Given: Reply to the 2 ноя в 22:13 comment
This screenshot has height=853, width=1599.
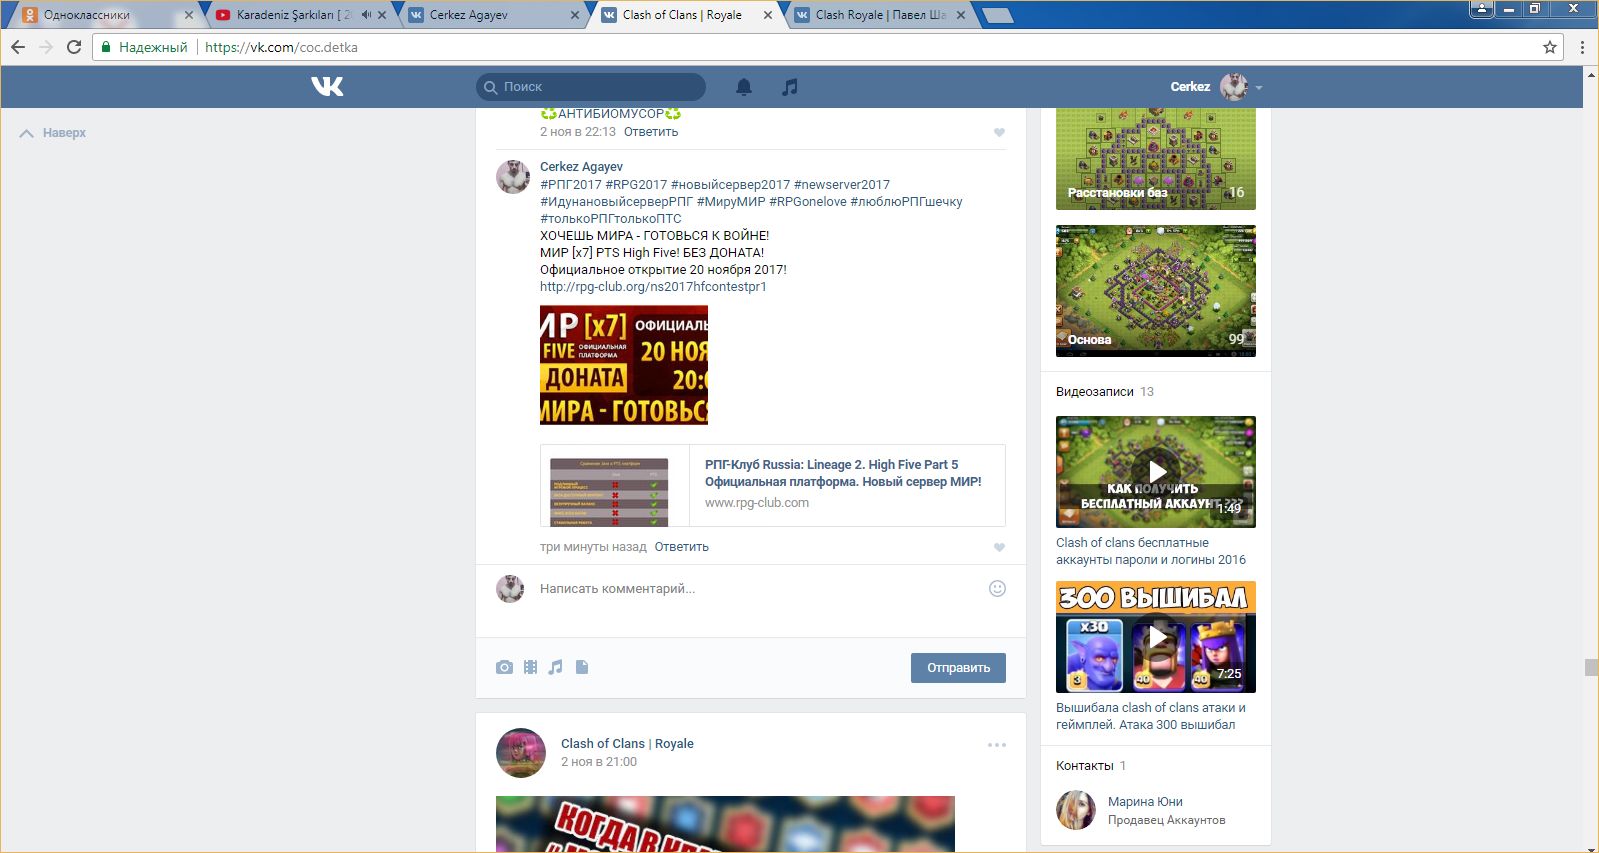Looking at the screenshot, I should [651, 132].
